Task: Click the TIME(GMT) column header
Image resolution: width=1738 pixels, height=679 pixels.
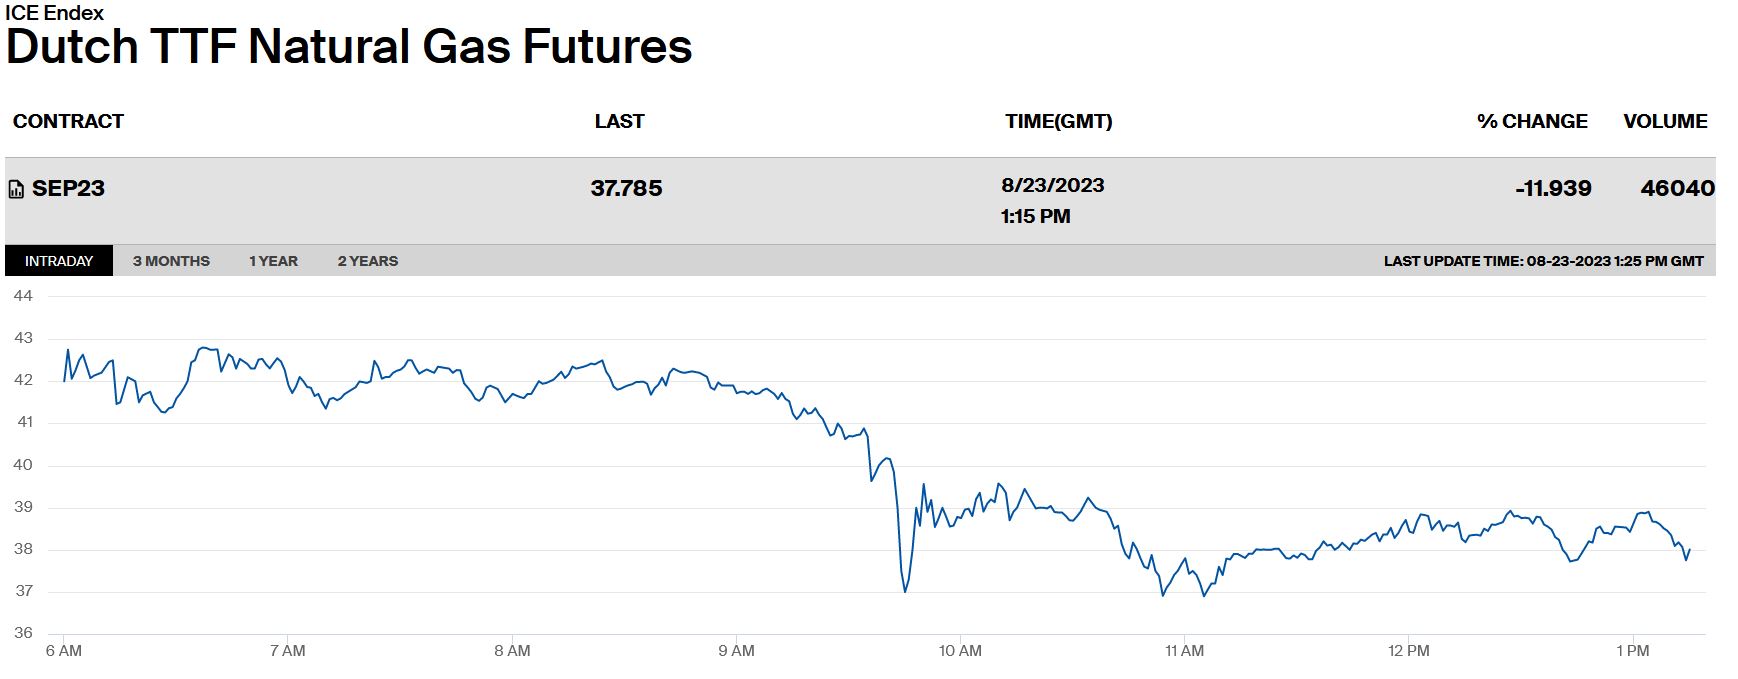Action: click(1058, 121)
